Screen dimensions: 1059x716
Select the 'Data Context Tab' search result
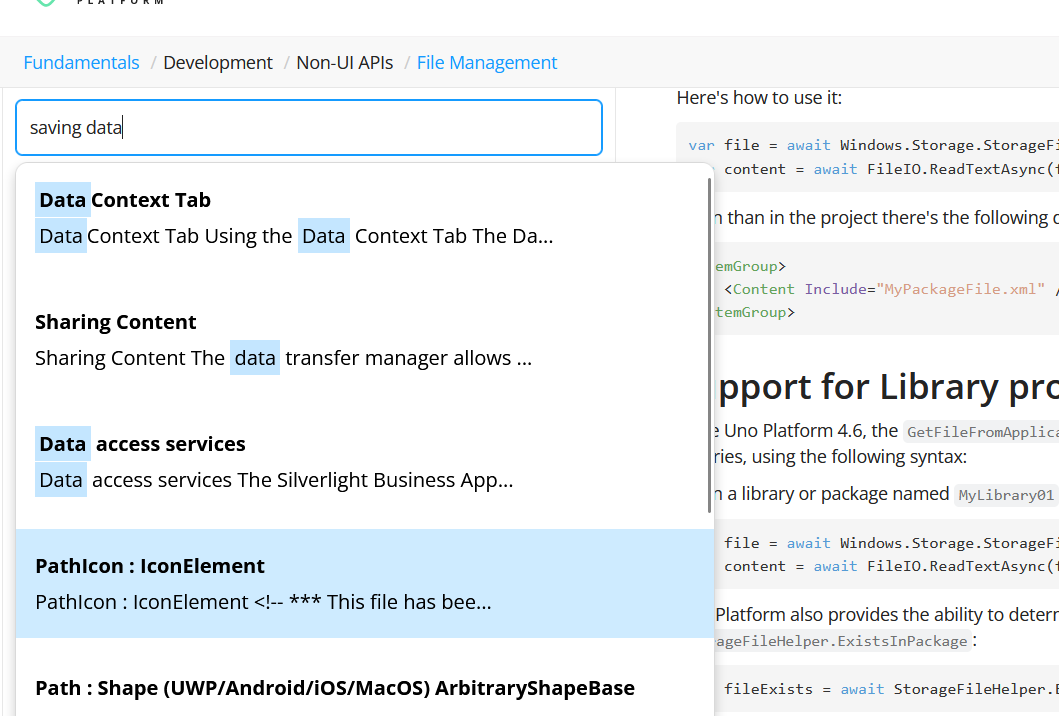click(300, 217)
